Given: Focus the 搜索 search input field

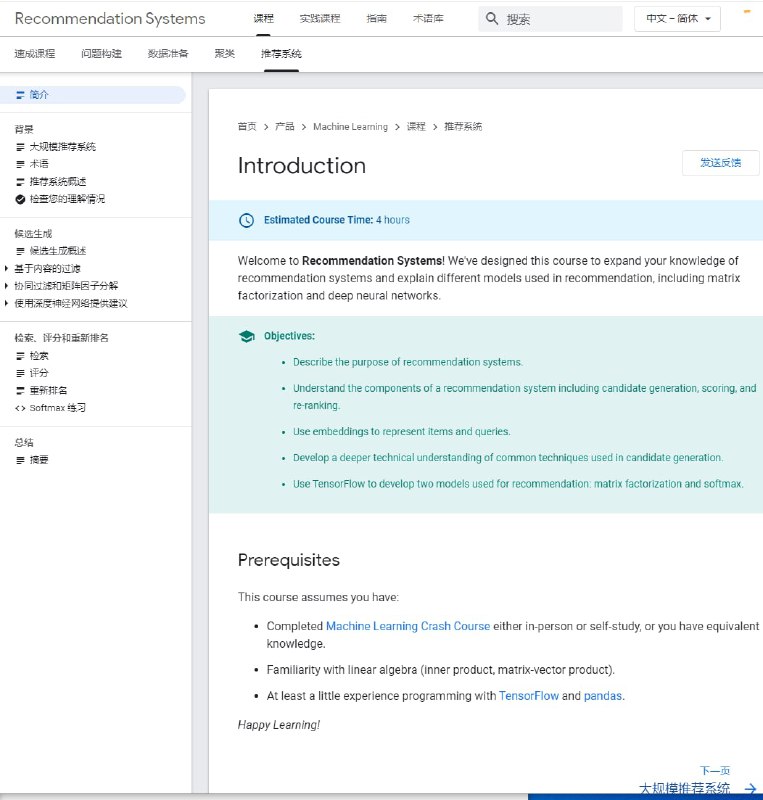Looking at the screenshot, I should click(550, 19).
